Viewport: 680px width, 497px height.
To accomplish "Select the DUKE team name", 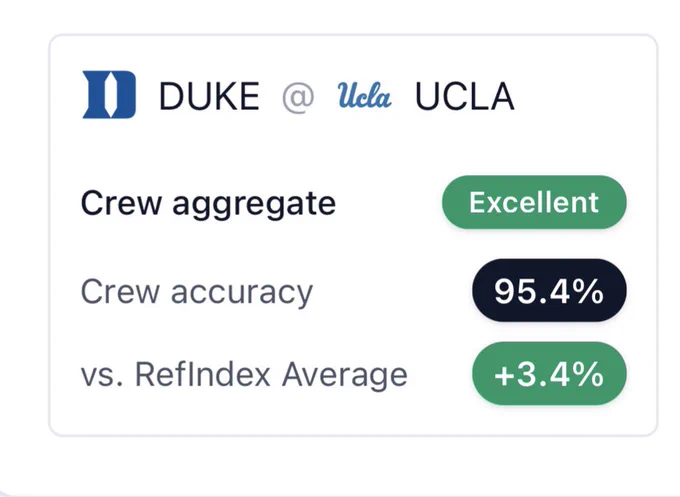I will click(209, 96).
